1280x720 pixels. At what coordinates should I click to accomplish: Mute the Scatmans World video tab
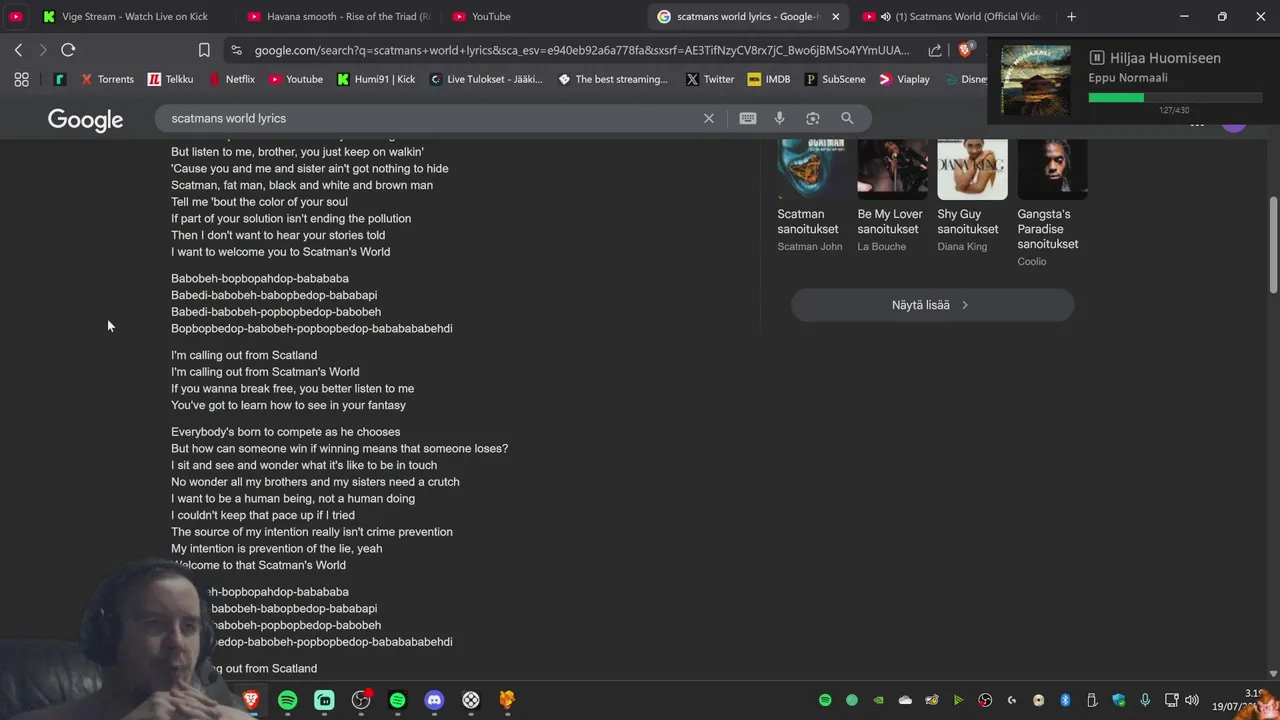coord(885,16)
